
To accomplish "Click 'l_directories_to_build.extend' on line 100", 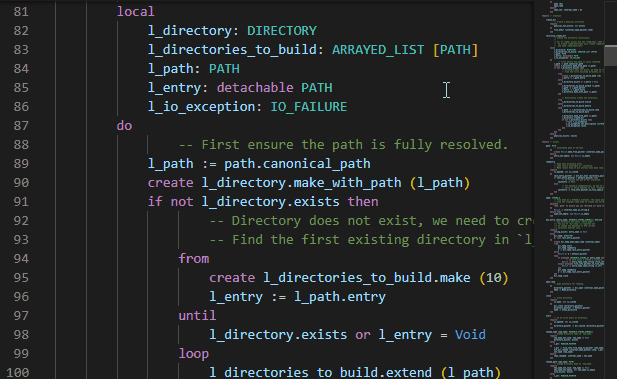I will (321, 372).
